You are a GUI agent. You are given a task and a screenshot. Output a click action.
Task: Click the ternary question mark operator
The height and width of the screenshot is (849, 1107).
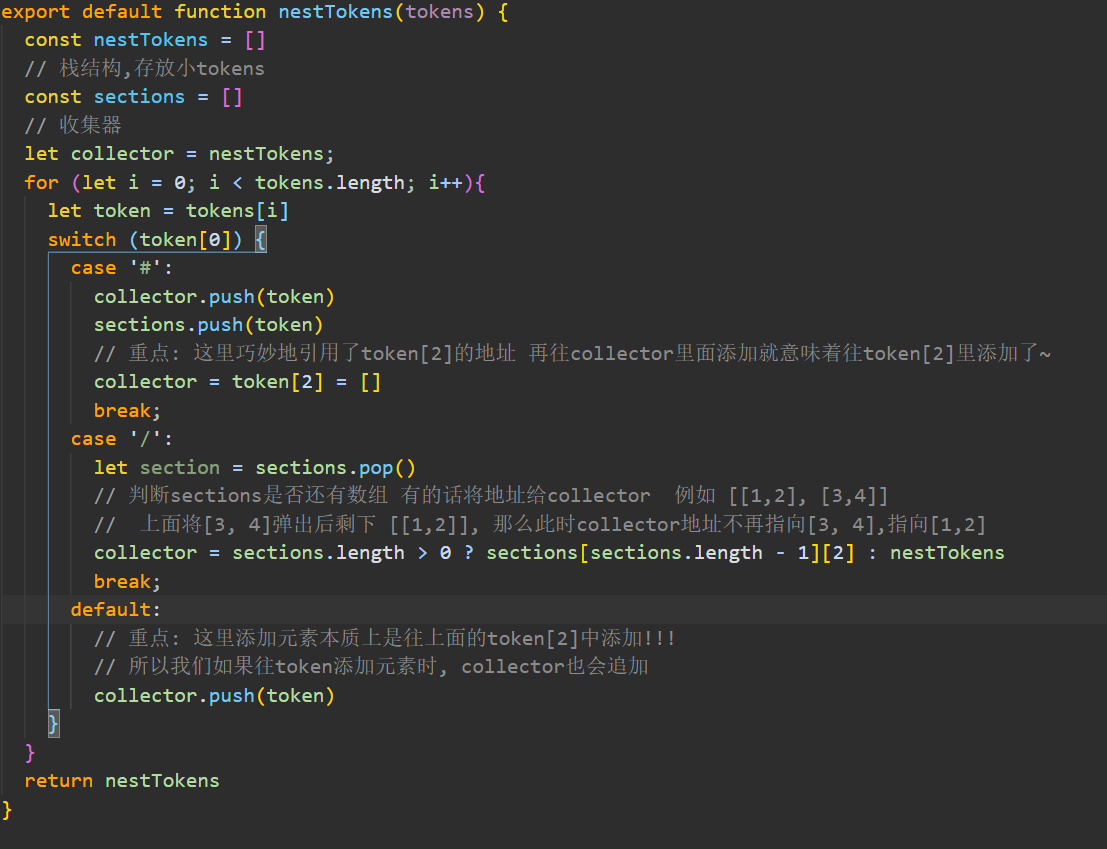(468, 553)
